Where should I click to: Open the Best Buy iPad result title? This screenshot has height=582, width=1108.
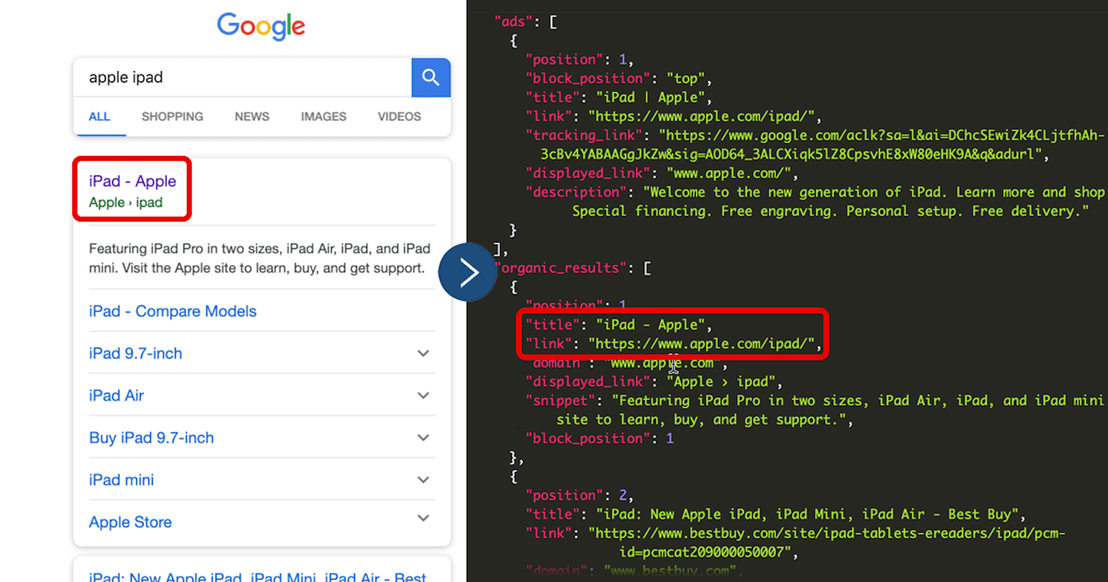257,575
